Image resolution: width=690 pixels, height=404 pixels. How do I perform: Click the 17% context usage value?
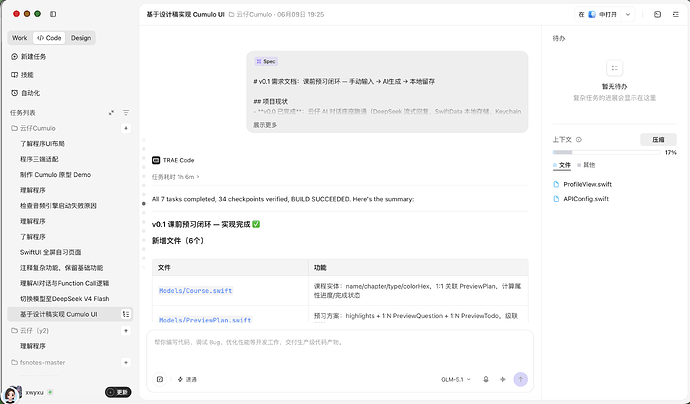point(671,152)
